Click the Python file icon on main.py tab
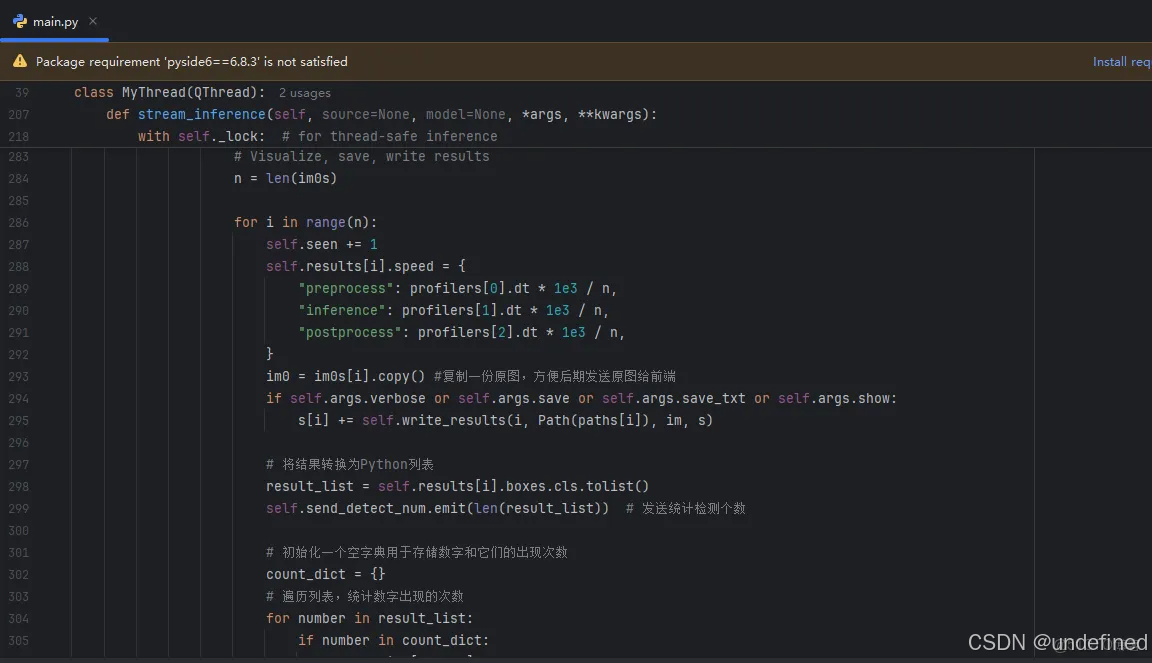This screenshot has height=663, width=1152. (x=20, y=21)
